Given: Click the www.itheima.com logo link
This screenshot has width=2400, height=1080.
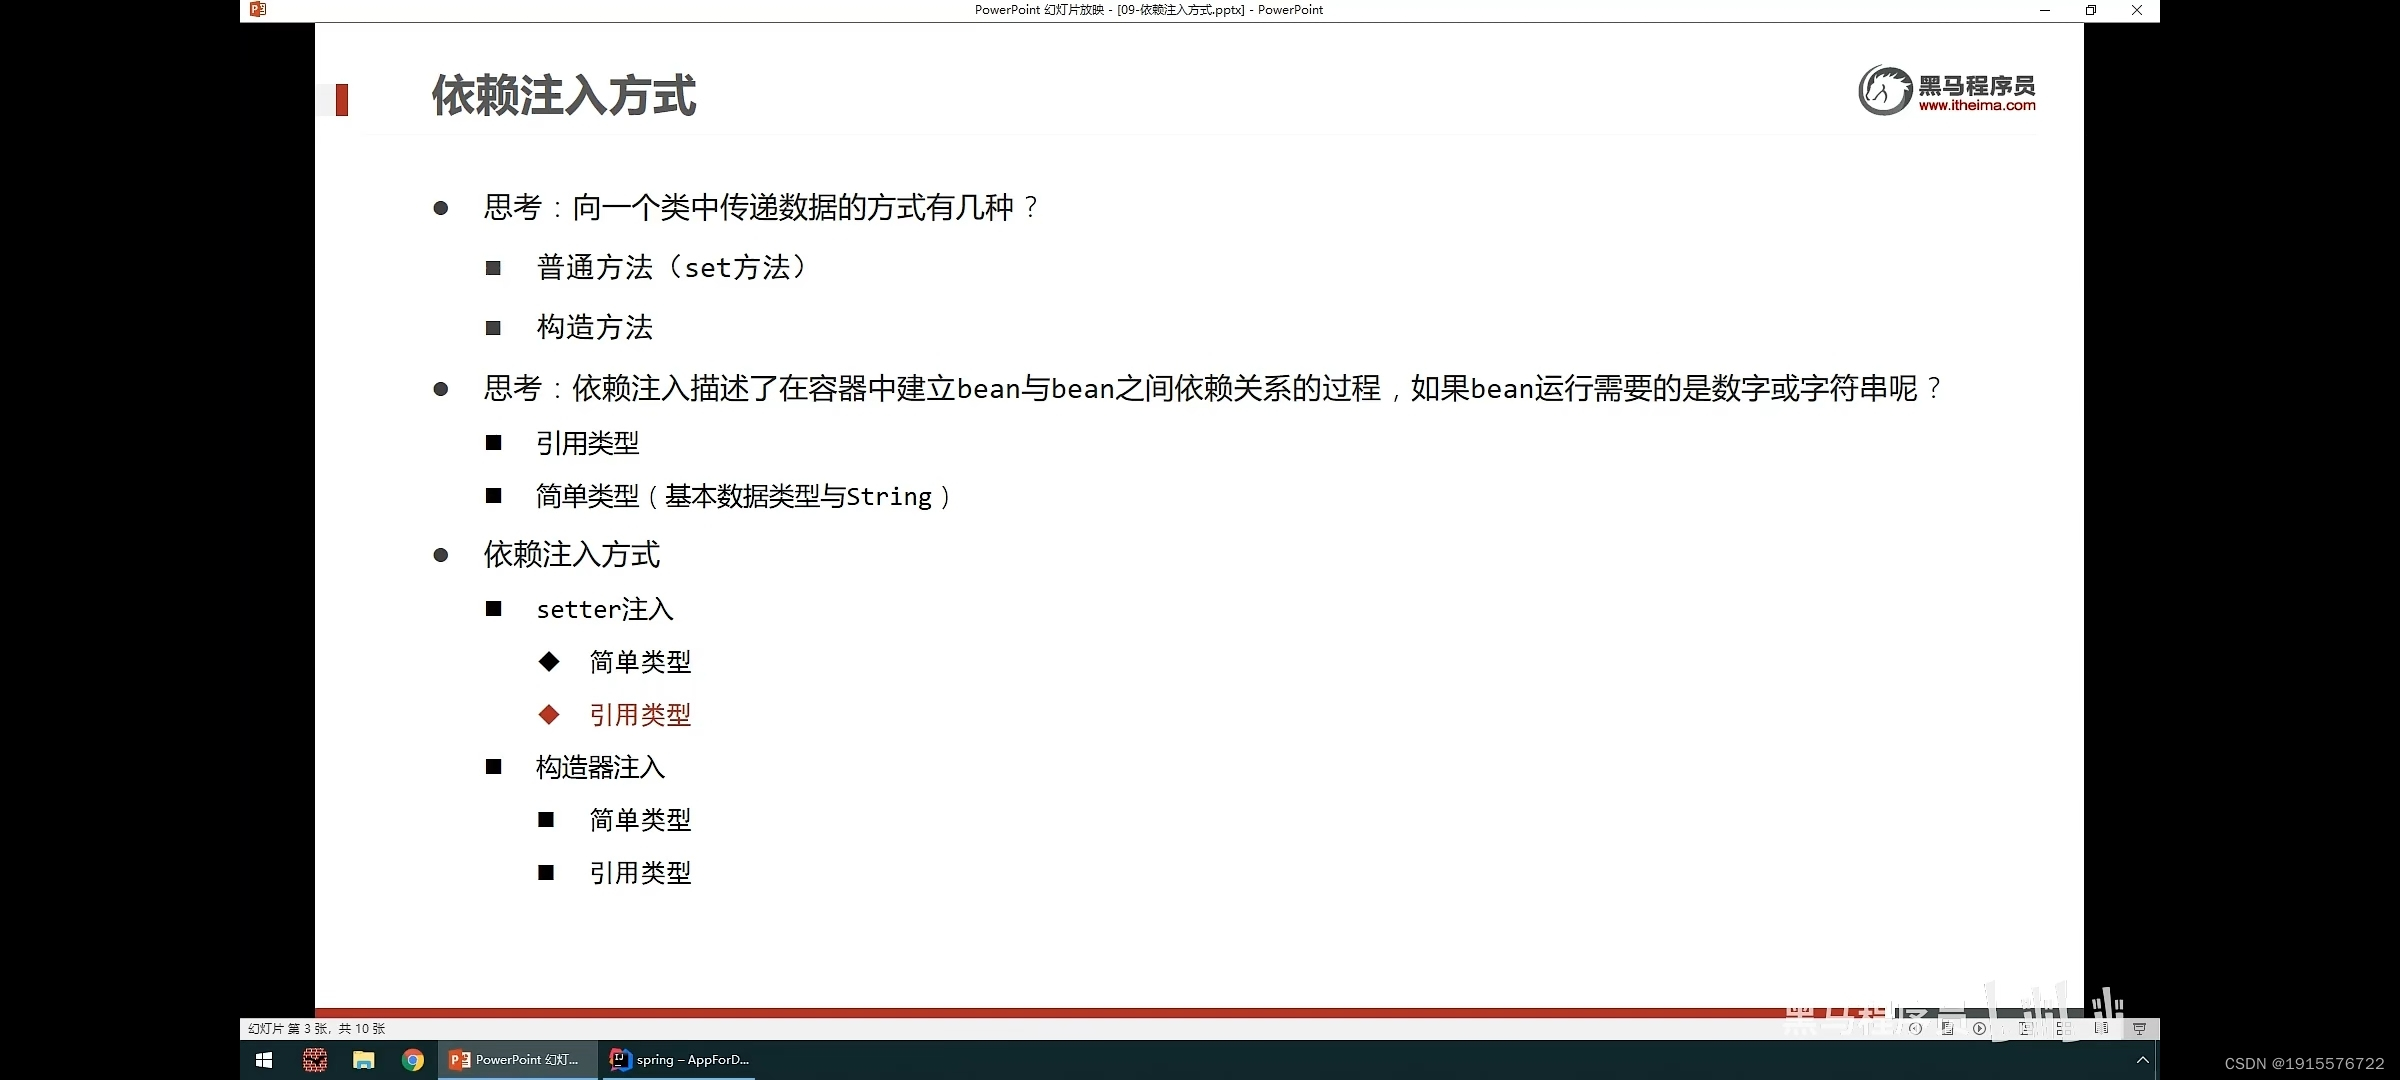Looking at the screenshot, I should (1976, 105).
